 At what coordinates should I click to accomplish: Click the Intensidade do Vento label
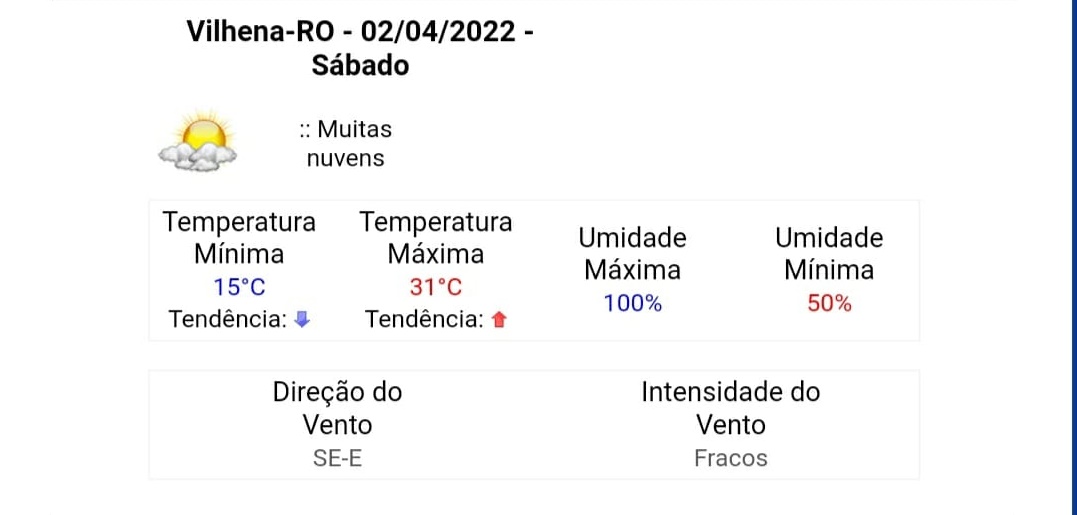pyautogui.click(x=731, y=409)
